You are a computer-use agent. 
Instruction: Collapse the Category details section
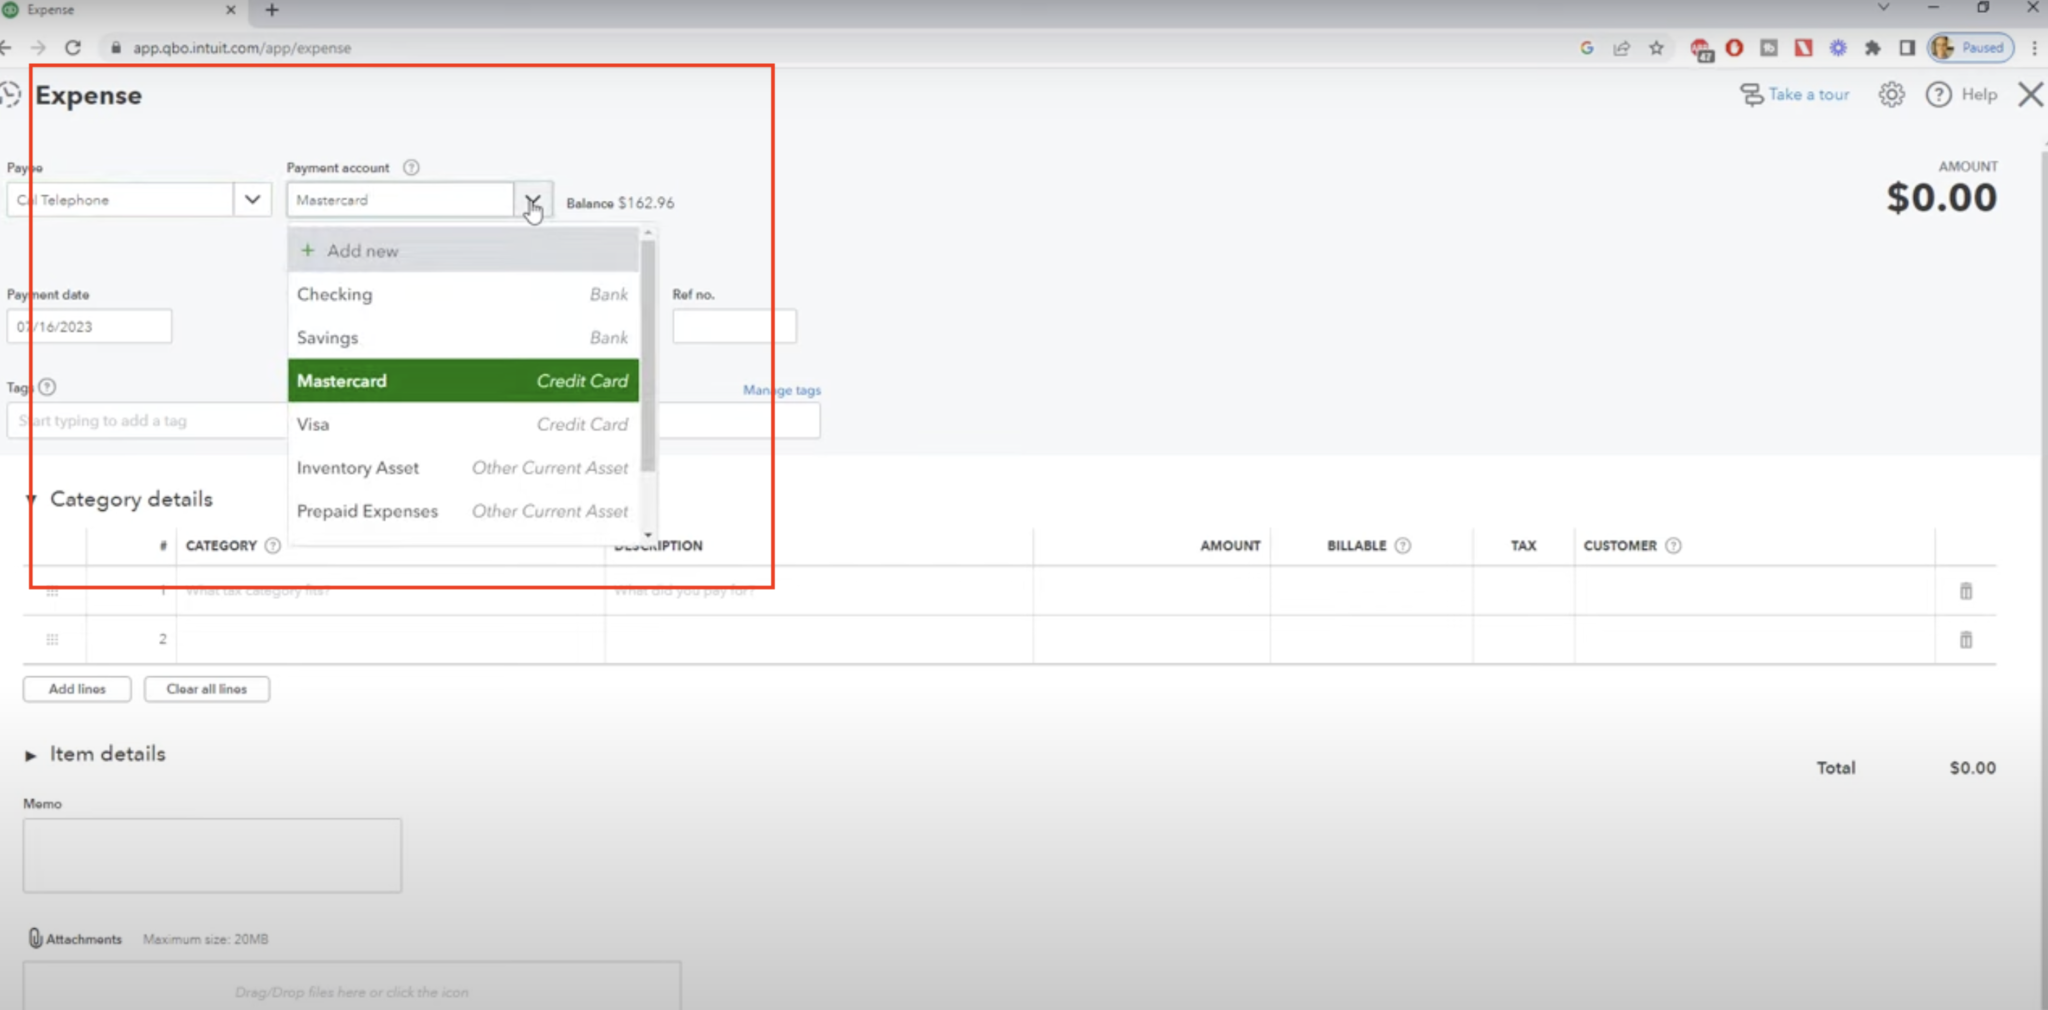click(30, 499)
